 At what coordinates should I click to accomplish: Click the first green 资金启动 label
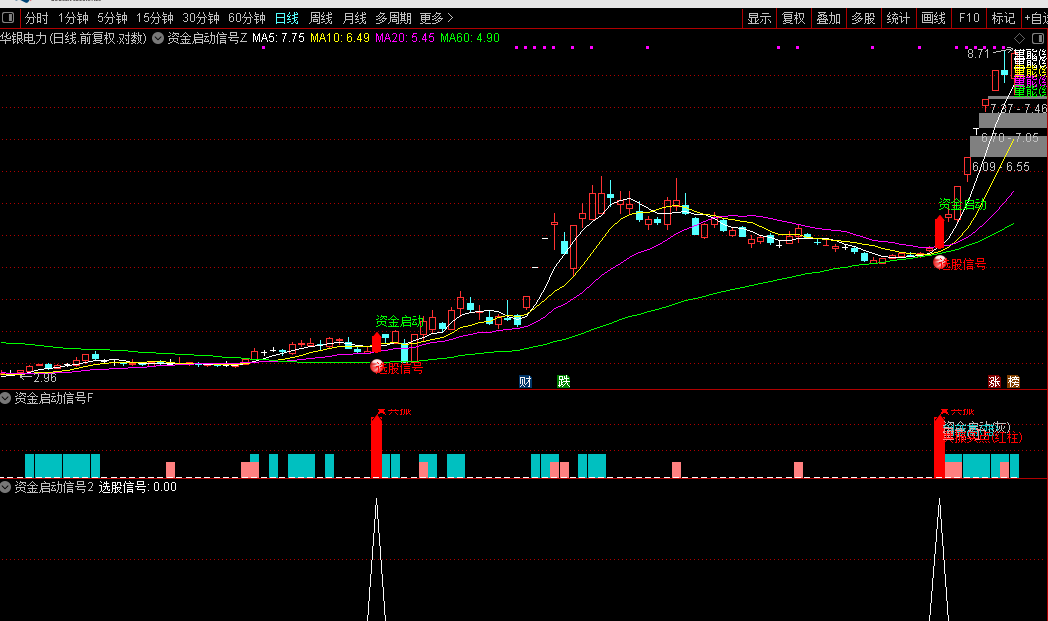[400, 322]
